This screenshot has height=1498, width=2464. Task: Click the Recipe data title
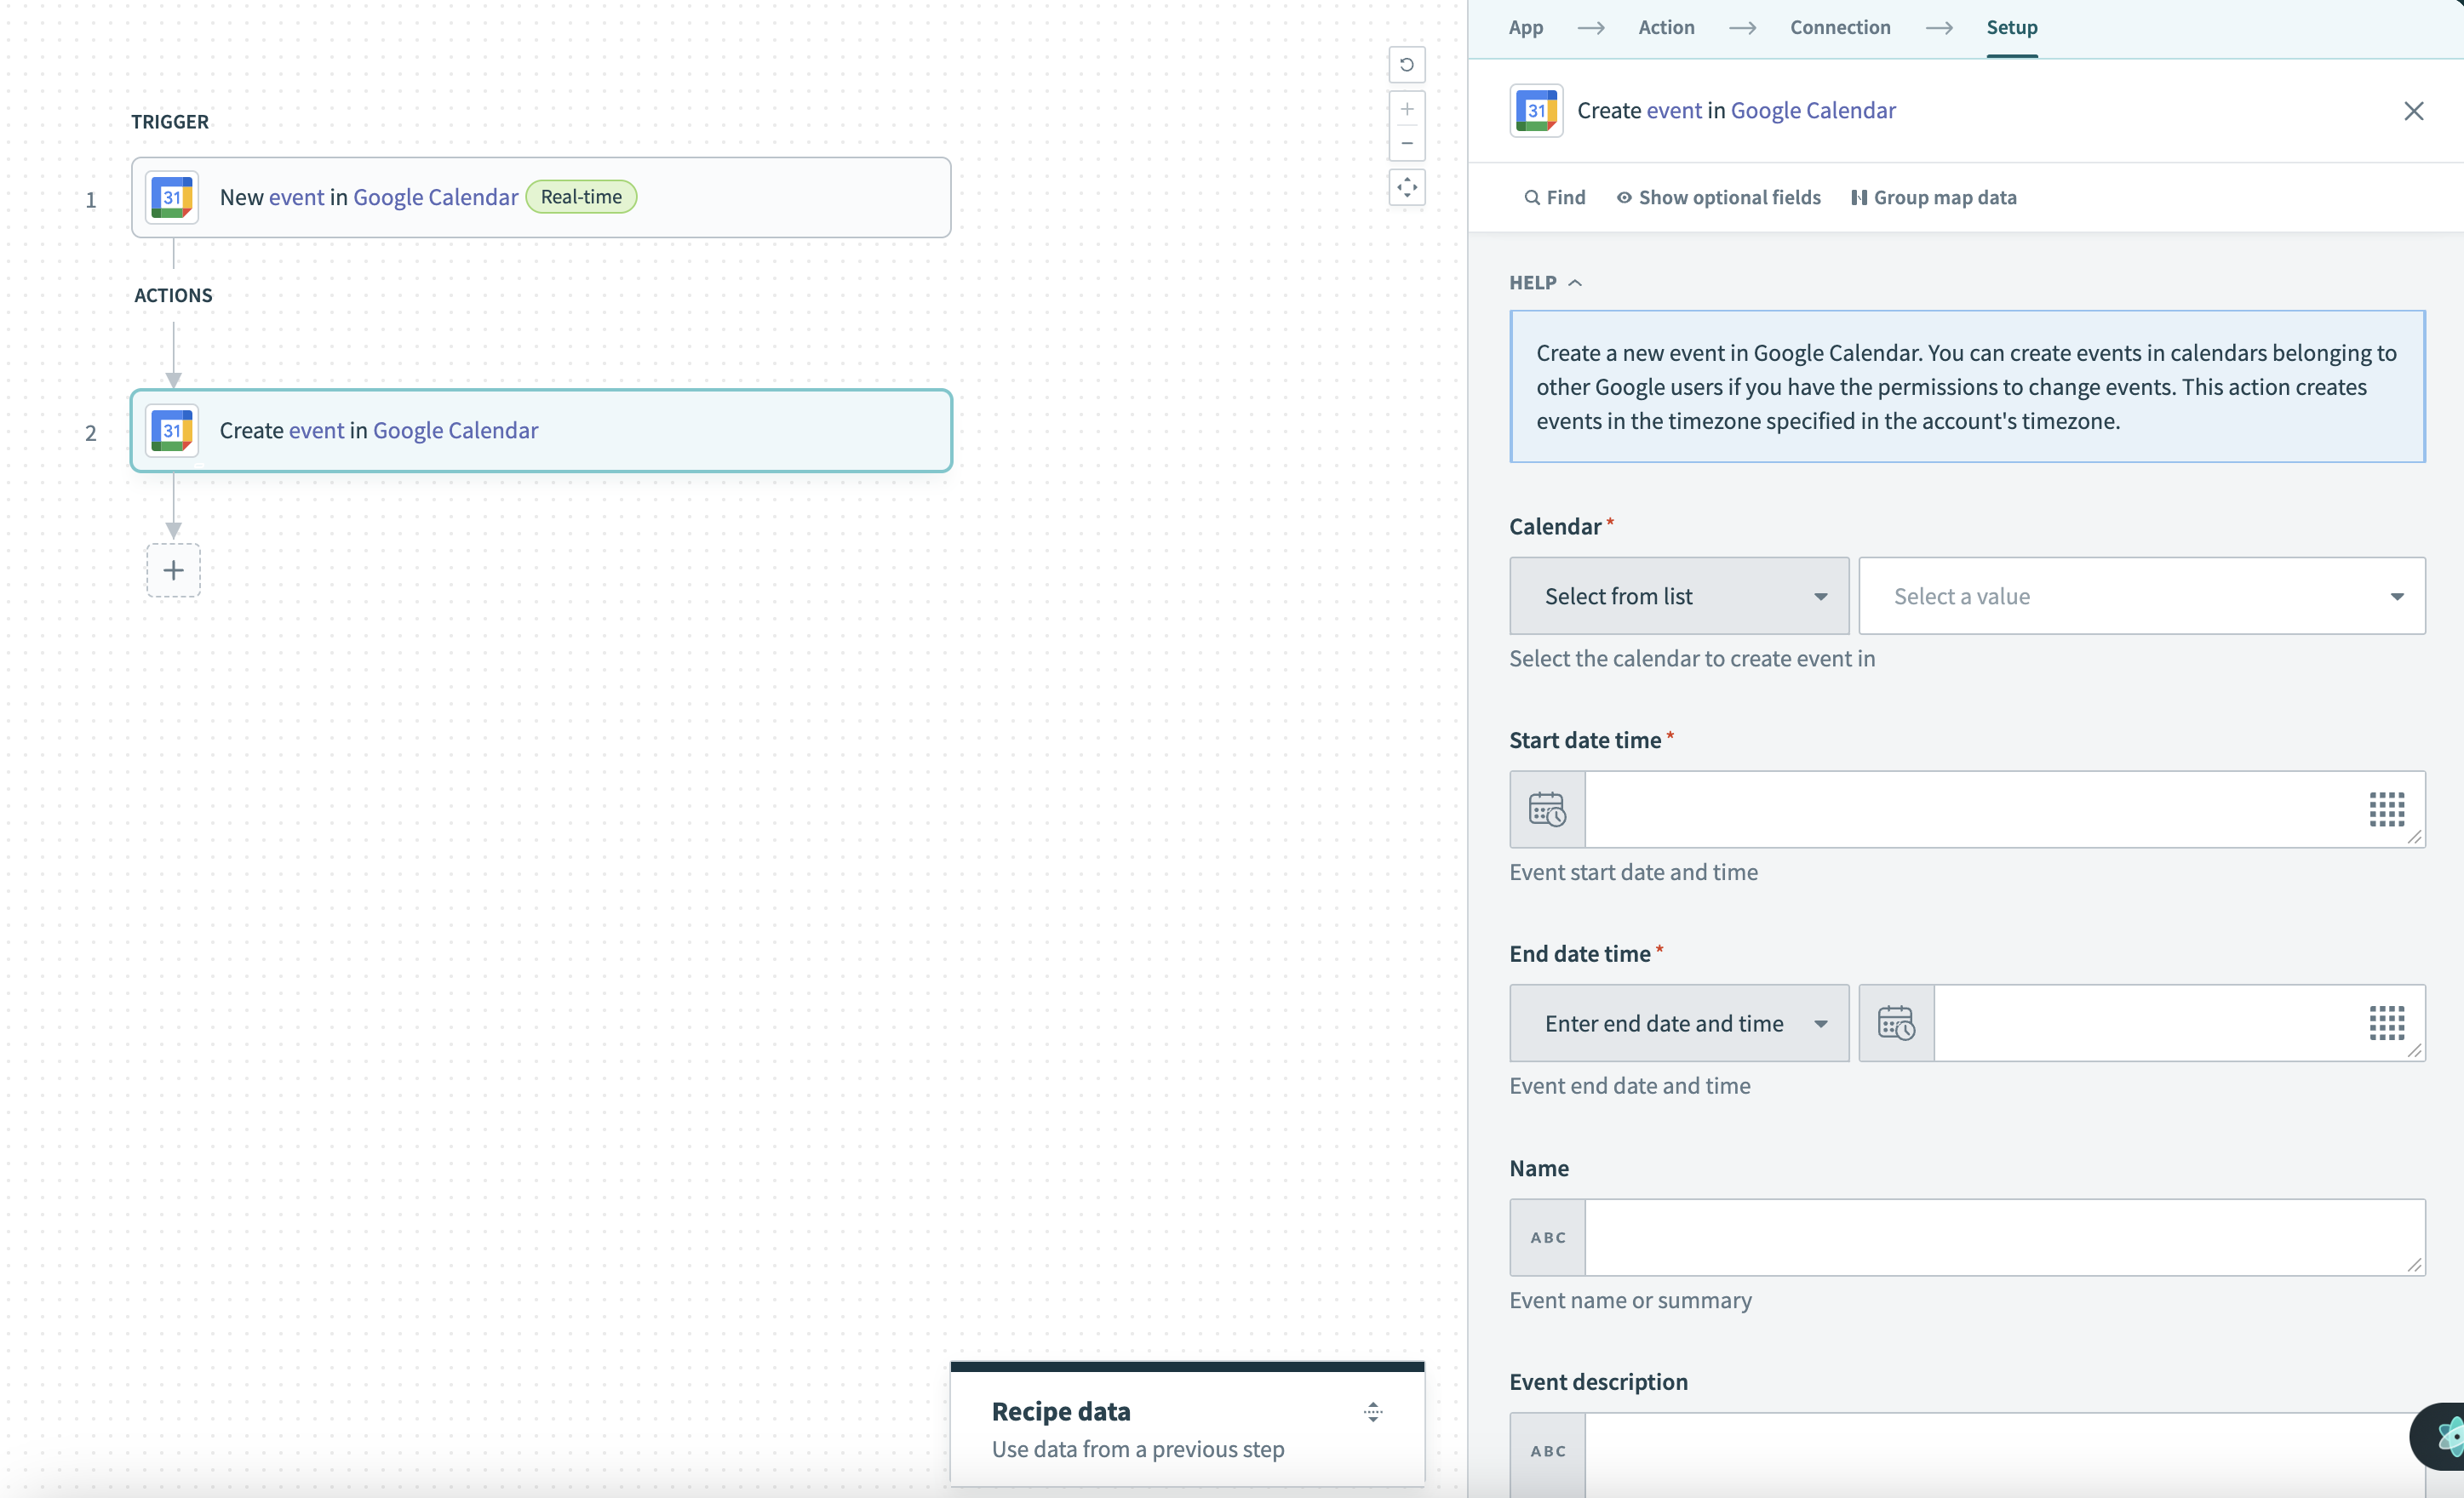click(1060, 1411)
